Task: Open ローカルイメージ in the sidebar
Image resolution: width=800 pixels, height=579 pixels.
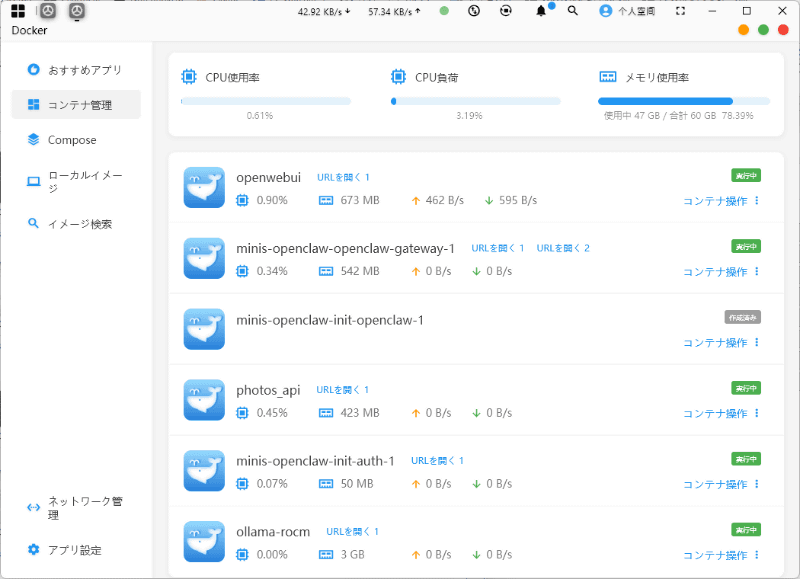Action: click(76, 182)
